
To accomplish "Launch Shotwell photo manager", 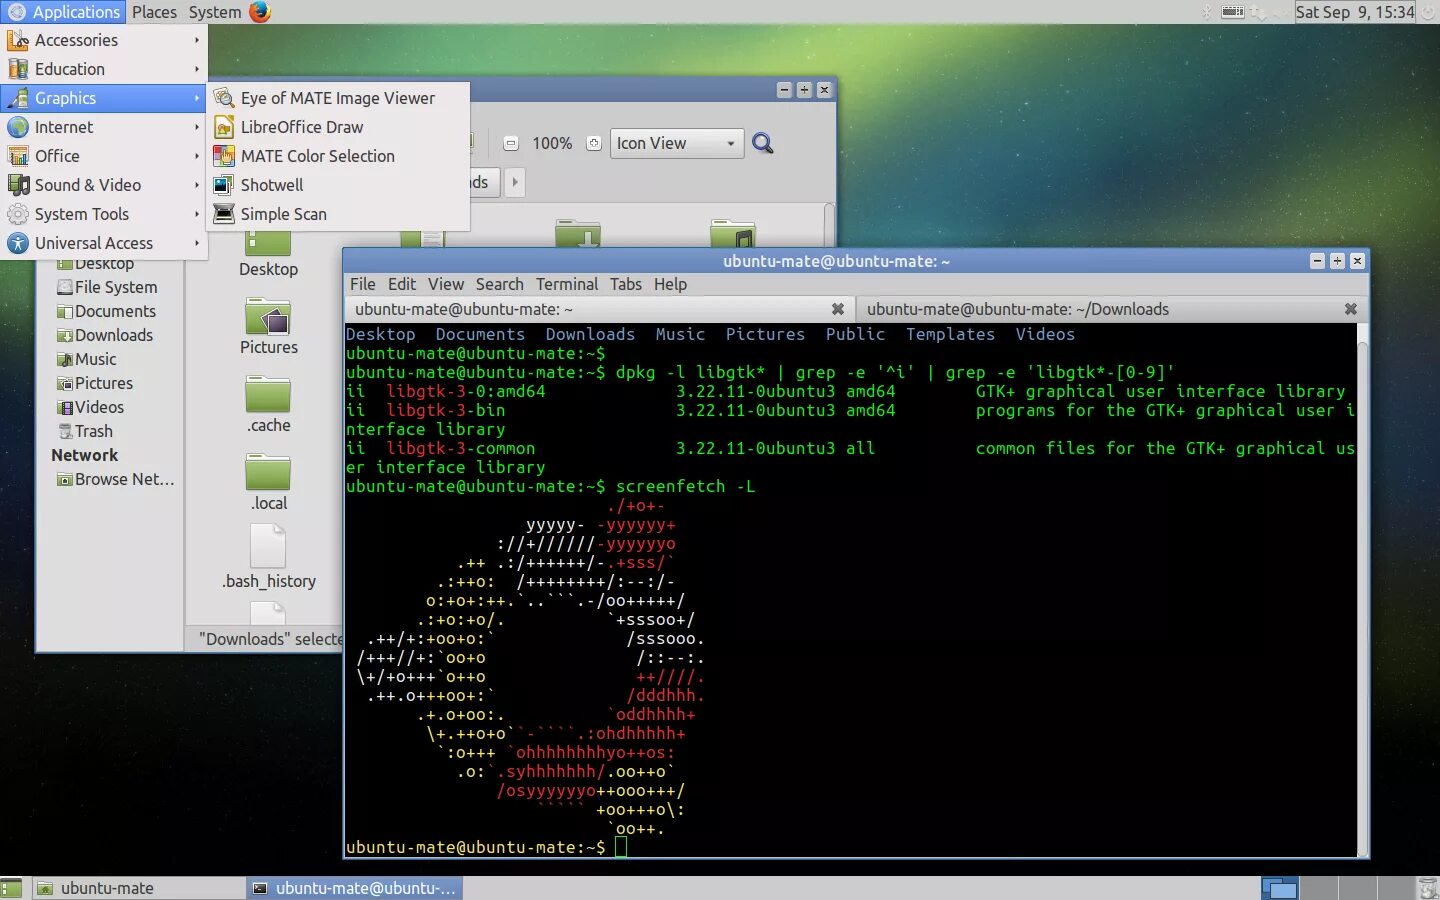I will [338, 185].
